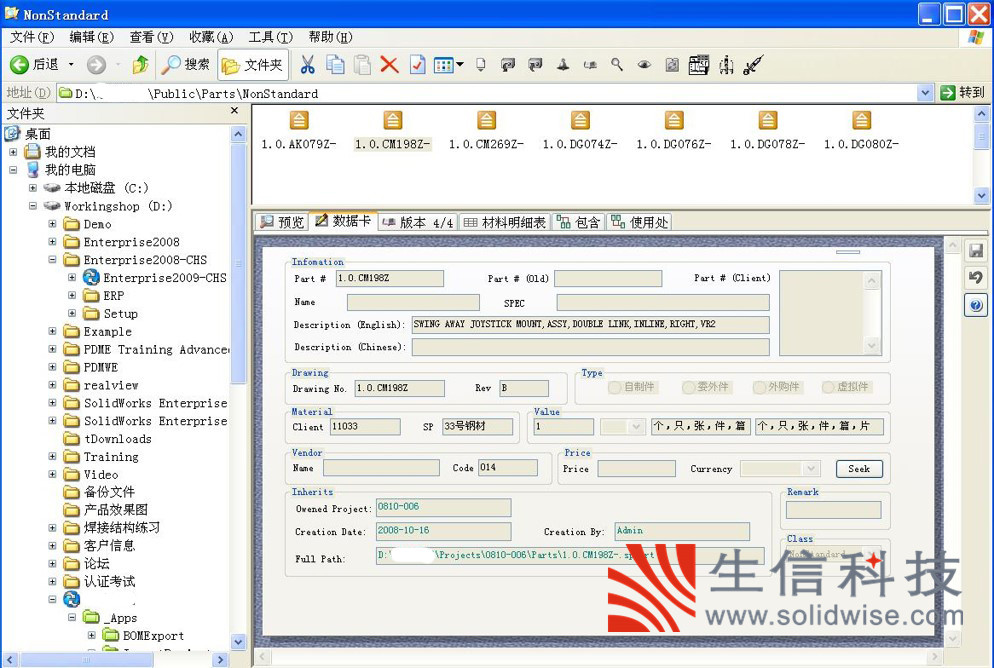The height and width of the screenshot is (668, 994).
Task: Select file 1.0.DG076Z-
Action: point(674,131)
